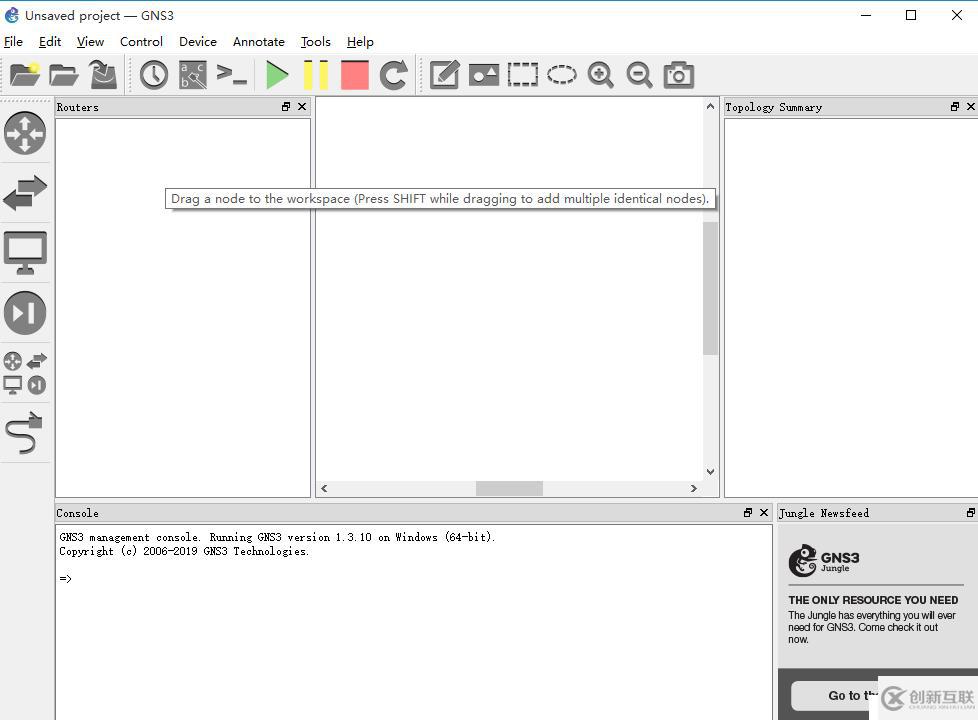Open the View menu
This screenshot has width=978, height=720.
(90, 42)
